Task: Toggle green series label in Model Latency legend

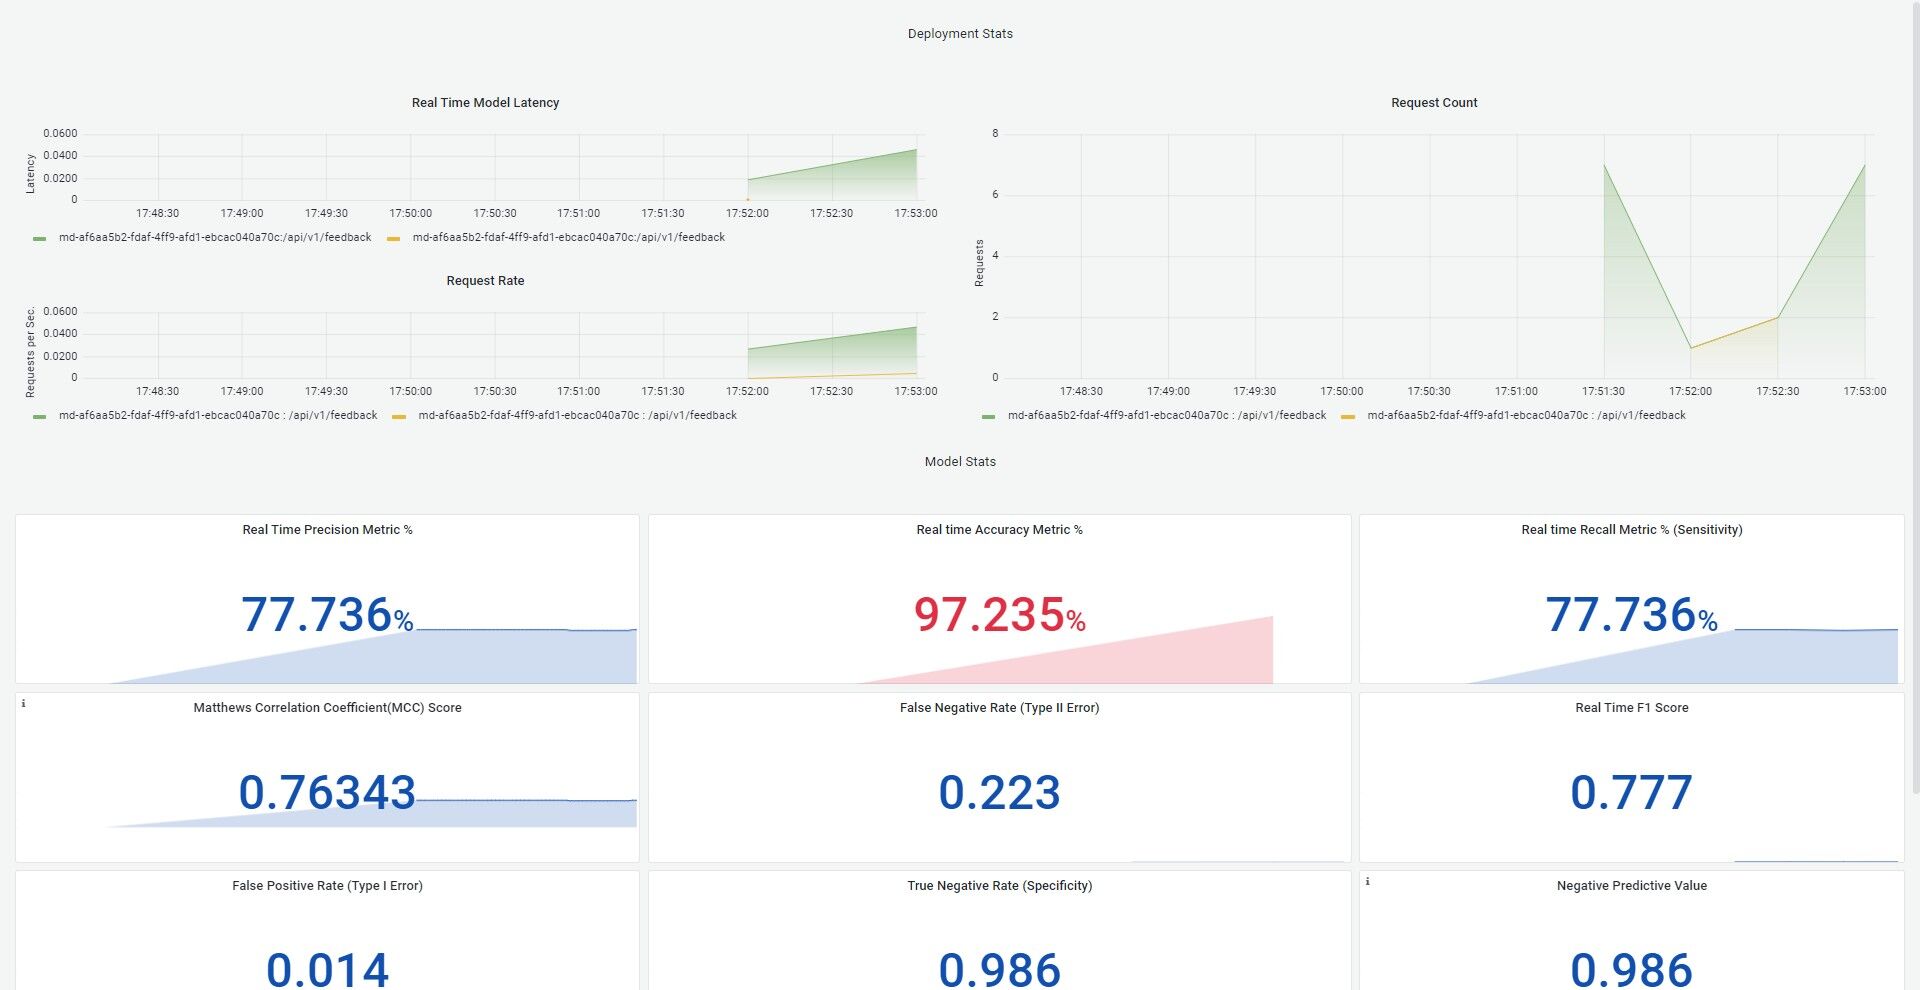Action: pos(215,238)
